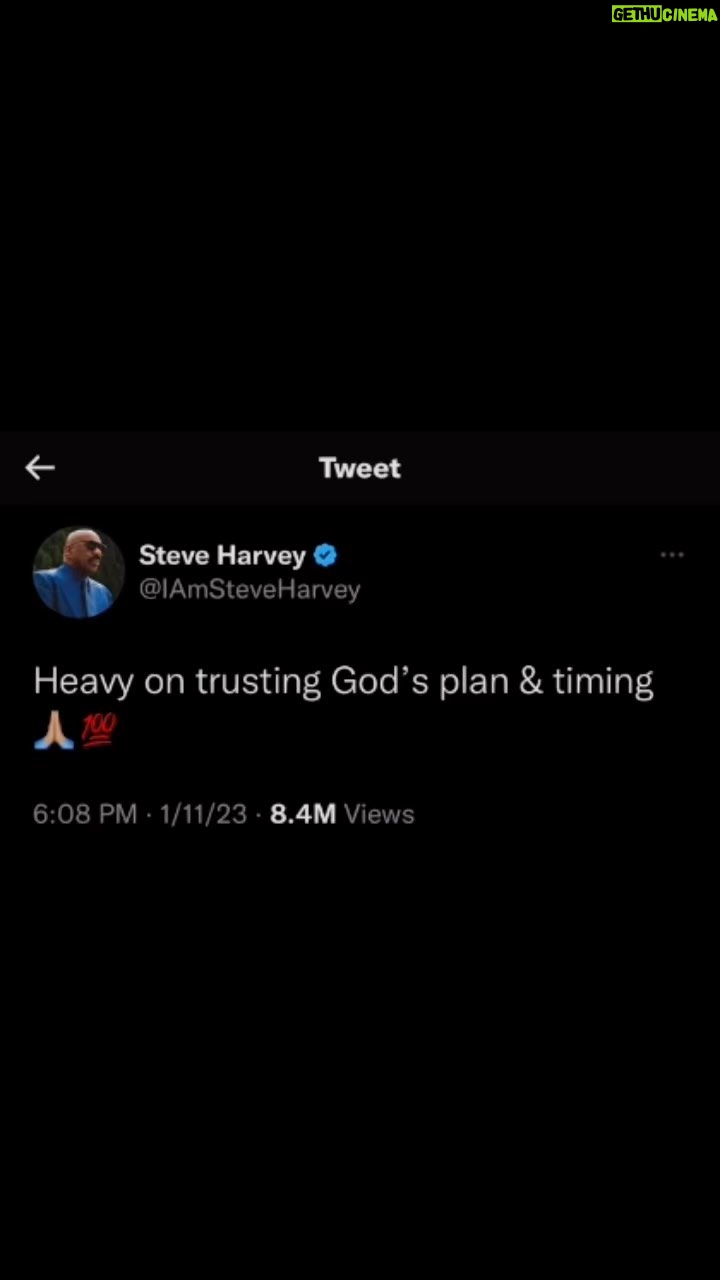Image resolution: width=720 pixels, height=1280 pixels.
Task: Tap the blue verified badge
Action: [326, 555]
